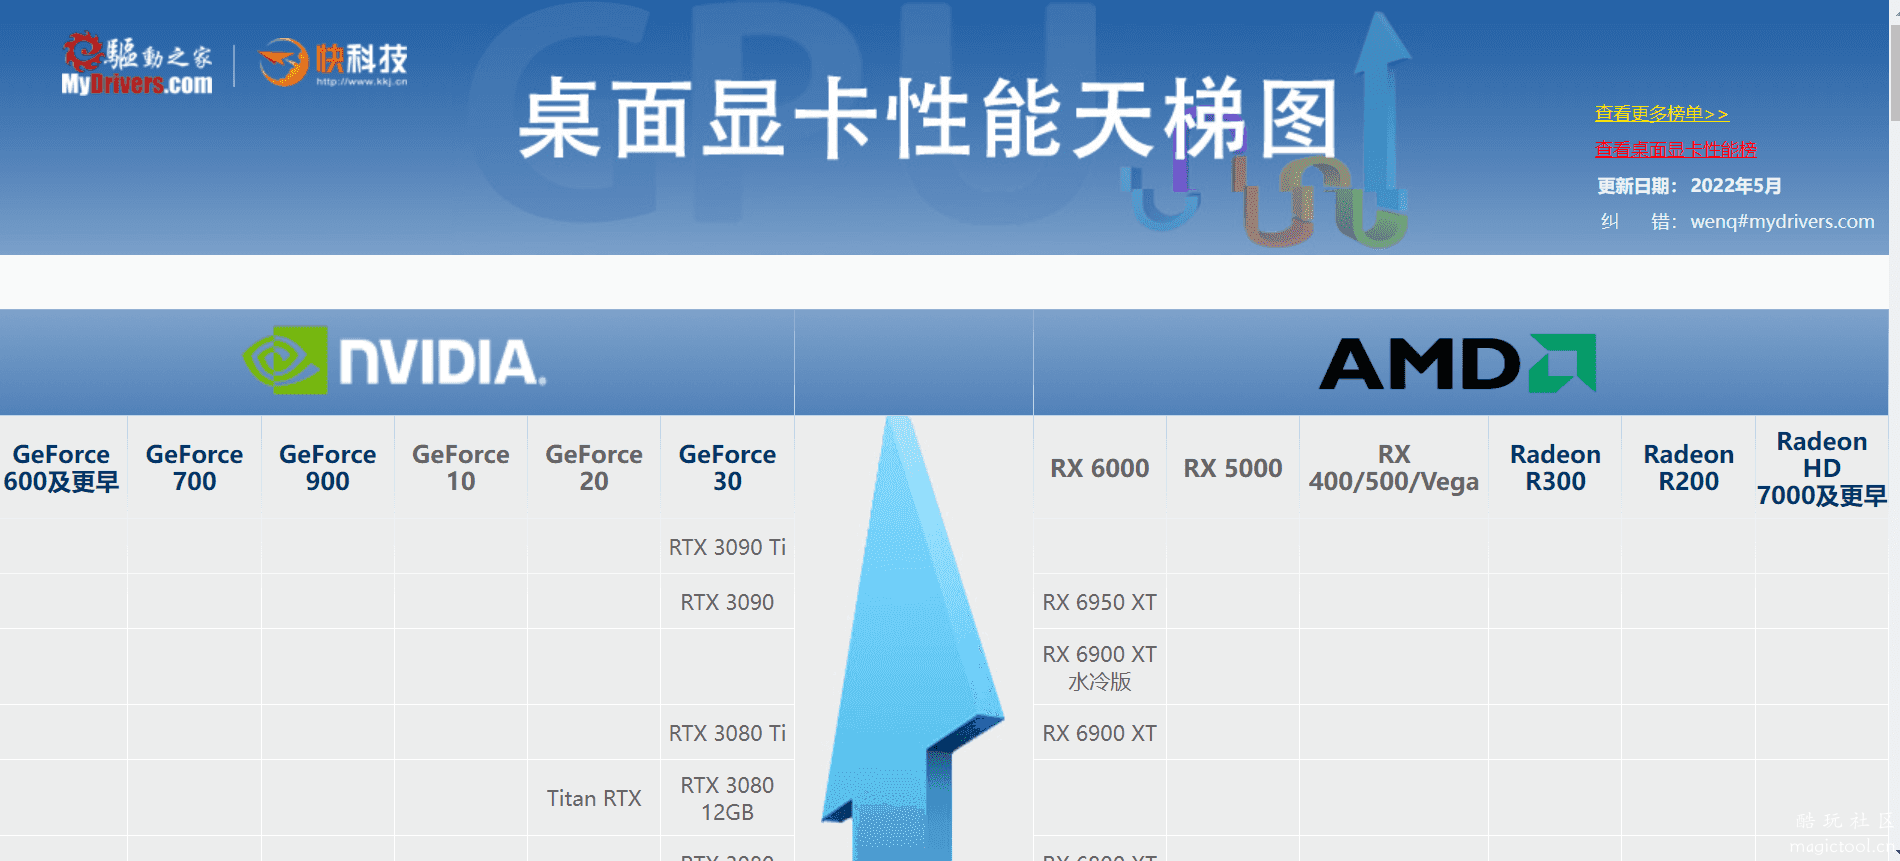Image resolution: width=1900 pixels, height=861 pixels.
Task: Click the AMD logo
Action: (1458, 363)
